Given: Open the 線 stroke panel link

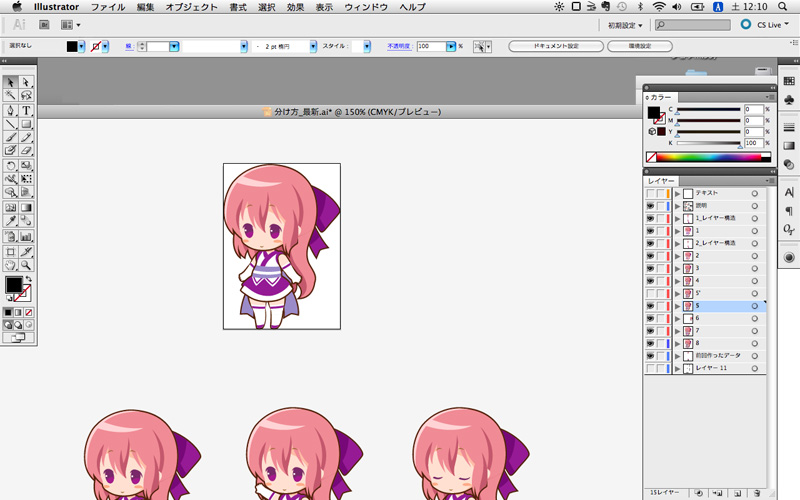Looking at the screenshot, I should [x=130, y=46].
